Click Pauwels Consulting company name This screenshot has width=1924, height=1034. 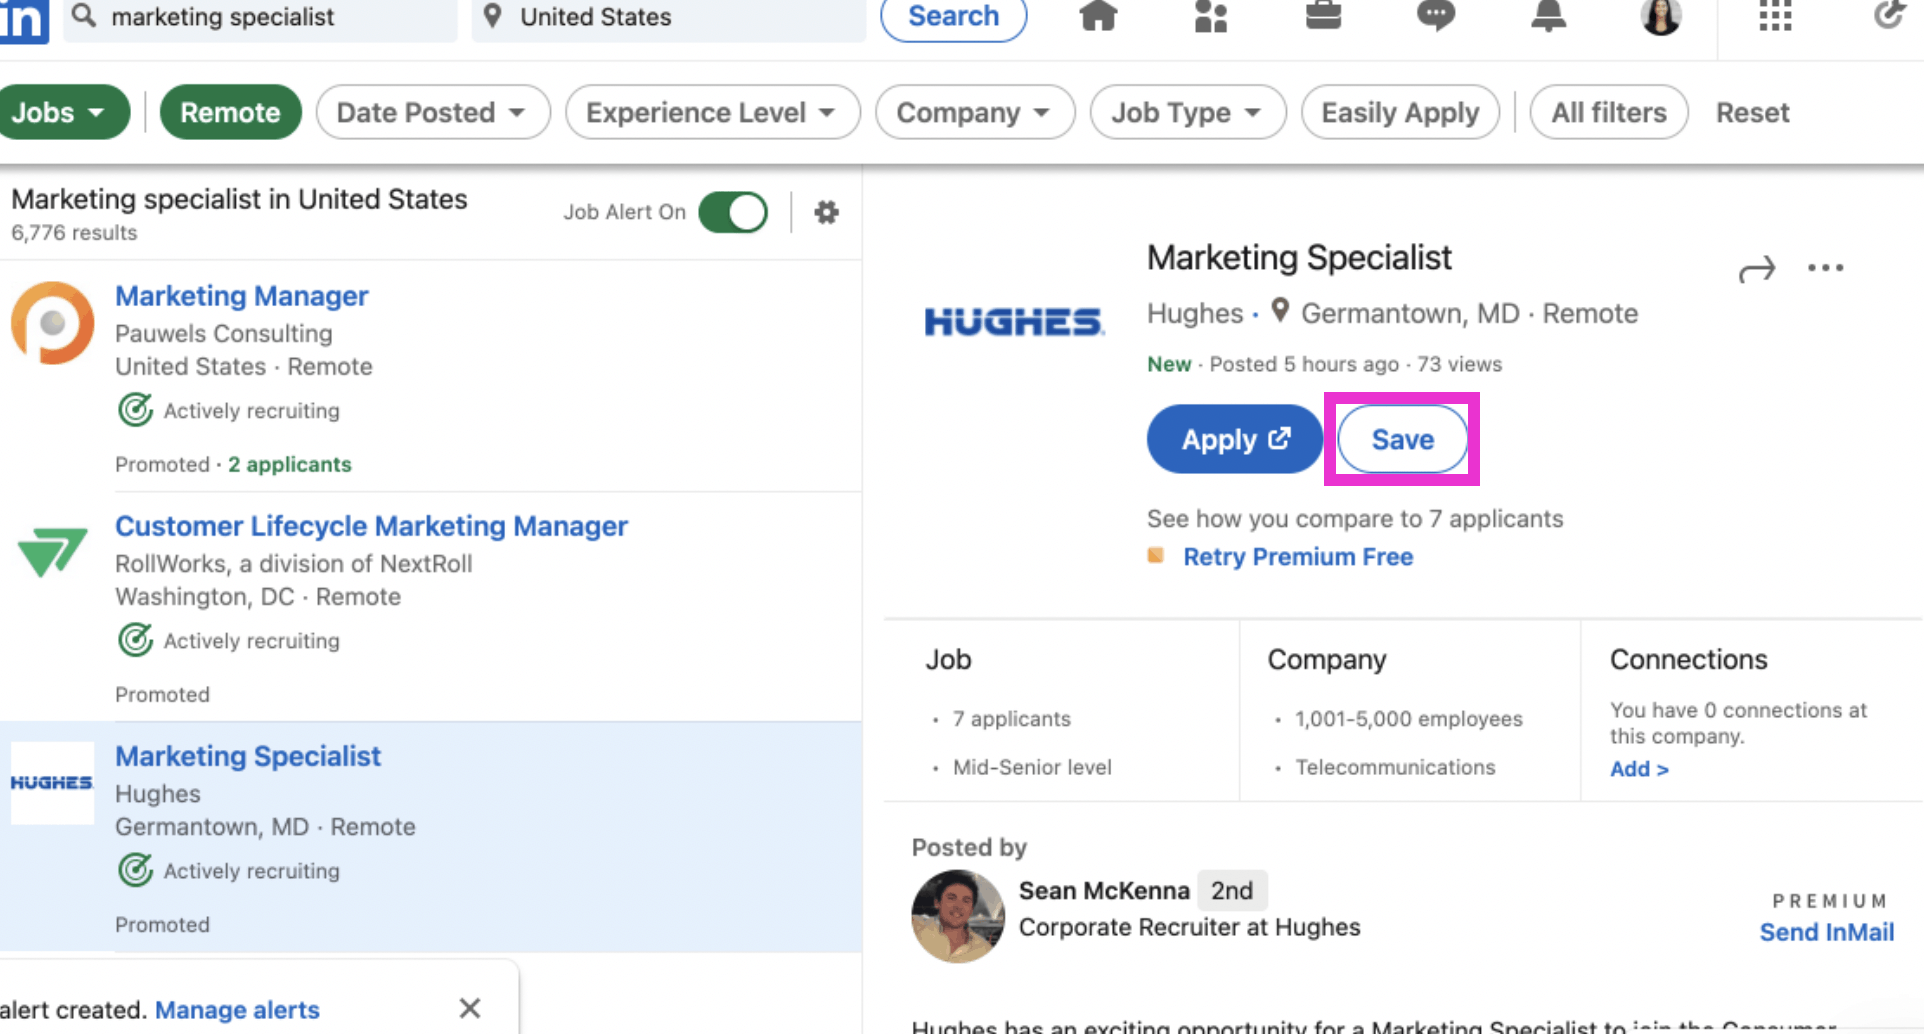pos(223,333)
